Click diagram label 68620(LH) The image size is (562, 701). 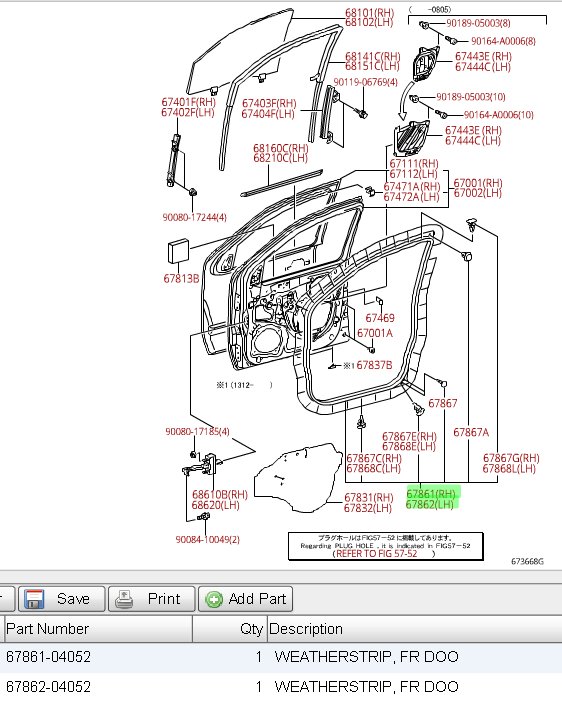(216, 505)
